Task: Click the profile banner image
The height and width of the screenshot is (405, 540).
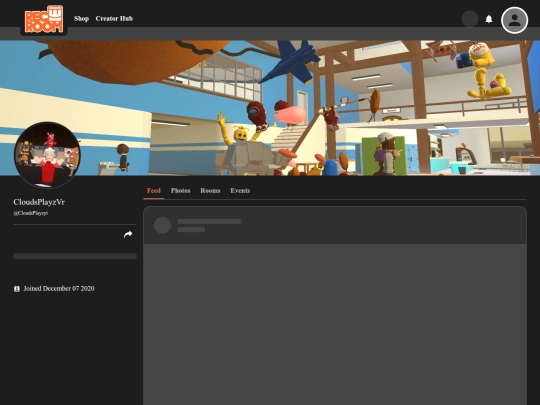Action: pos(270,108)
